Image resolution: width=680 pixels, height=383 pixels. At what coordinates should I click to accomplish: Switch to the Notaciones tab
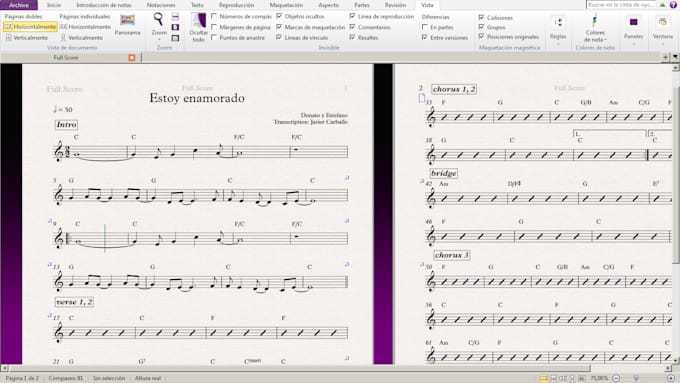tap(161, 5)
